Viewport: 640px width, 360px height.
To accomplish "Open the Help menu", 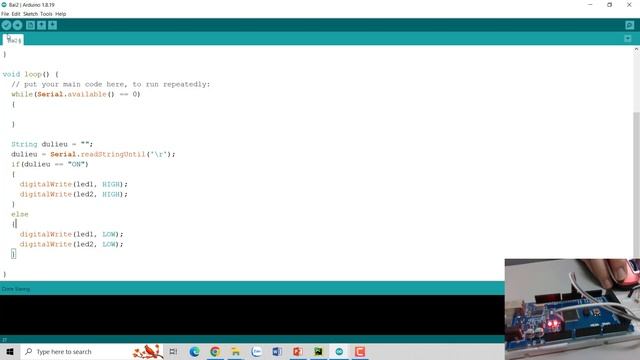I will click(x=60, y=14).
